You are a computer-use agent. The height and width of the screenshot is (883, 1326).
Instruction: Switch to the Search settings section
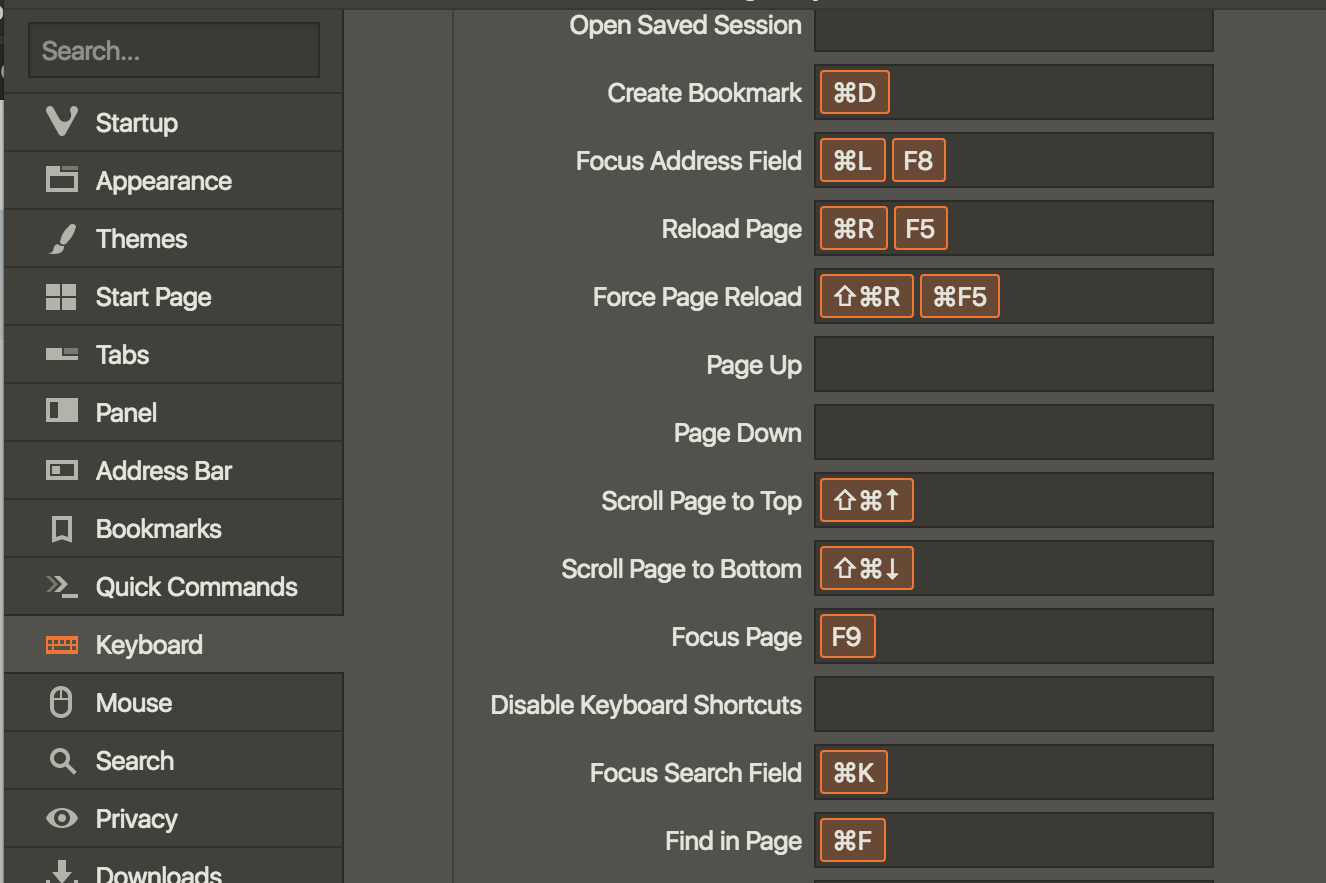point(134,761)
